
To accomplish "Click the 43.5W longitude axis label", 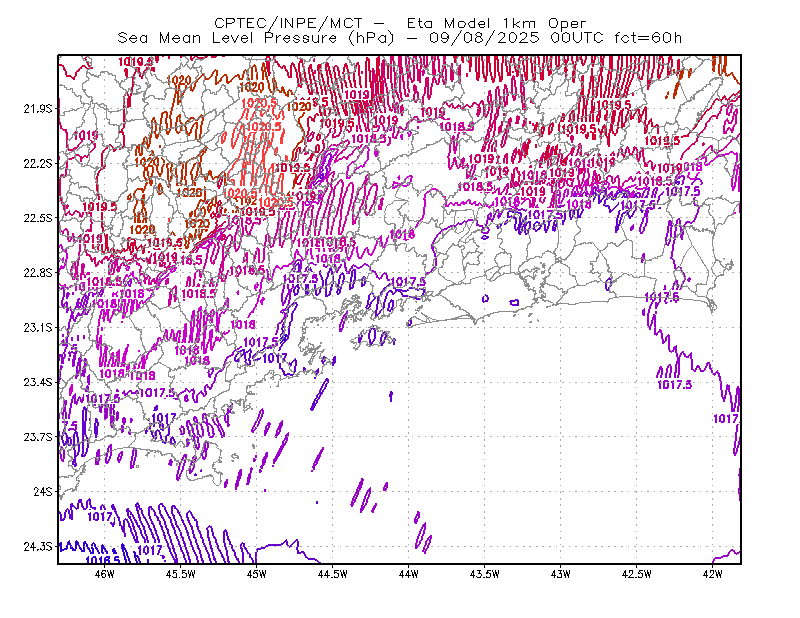I will coord(485,574).
